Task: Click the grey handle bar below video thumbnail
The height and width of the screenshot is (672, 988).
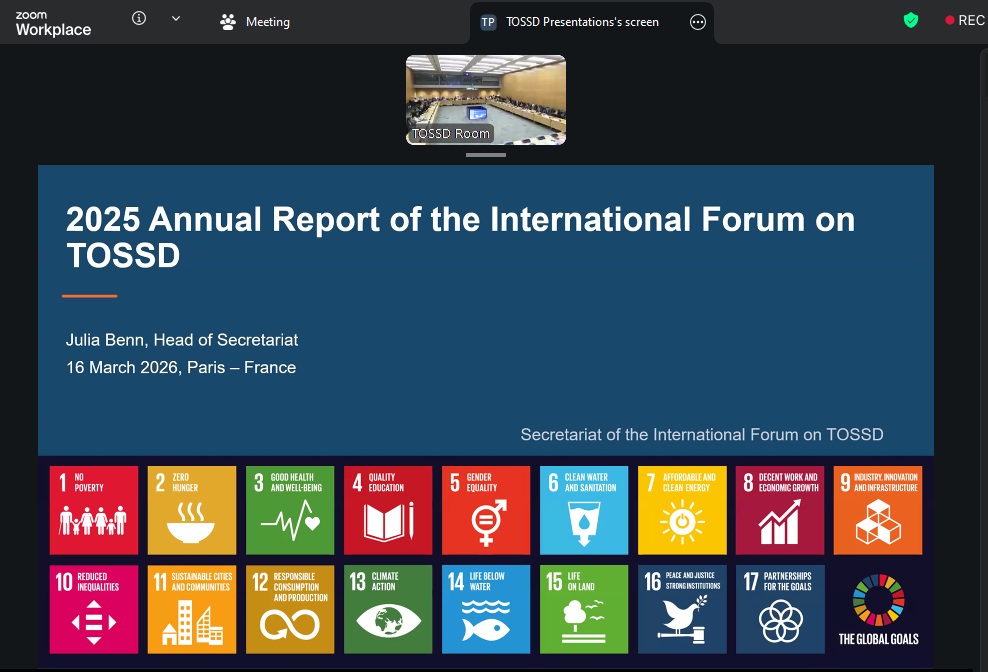Action: coord(485,155)
